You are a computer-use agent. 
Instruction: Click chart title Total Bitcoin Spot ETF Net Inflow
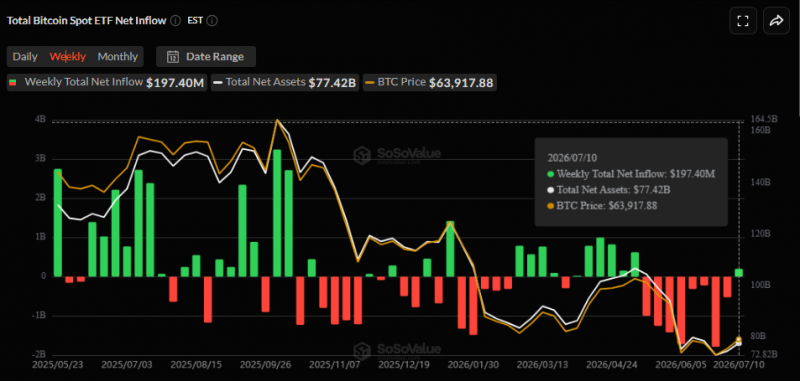click(86, 21)
